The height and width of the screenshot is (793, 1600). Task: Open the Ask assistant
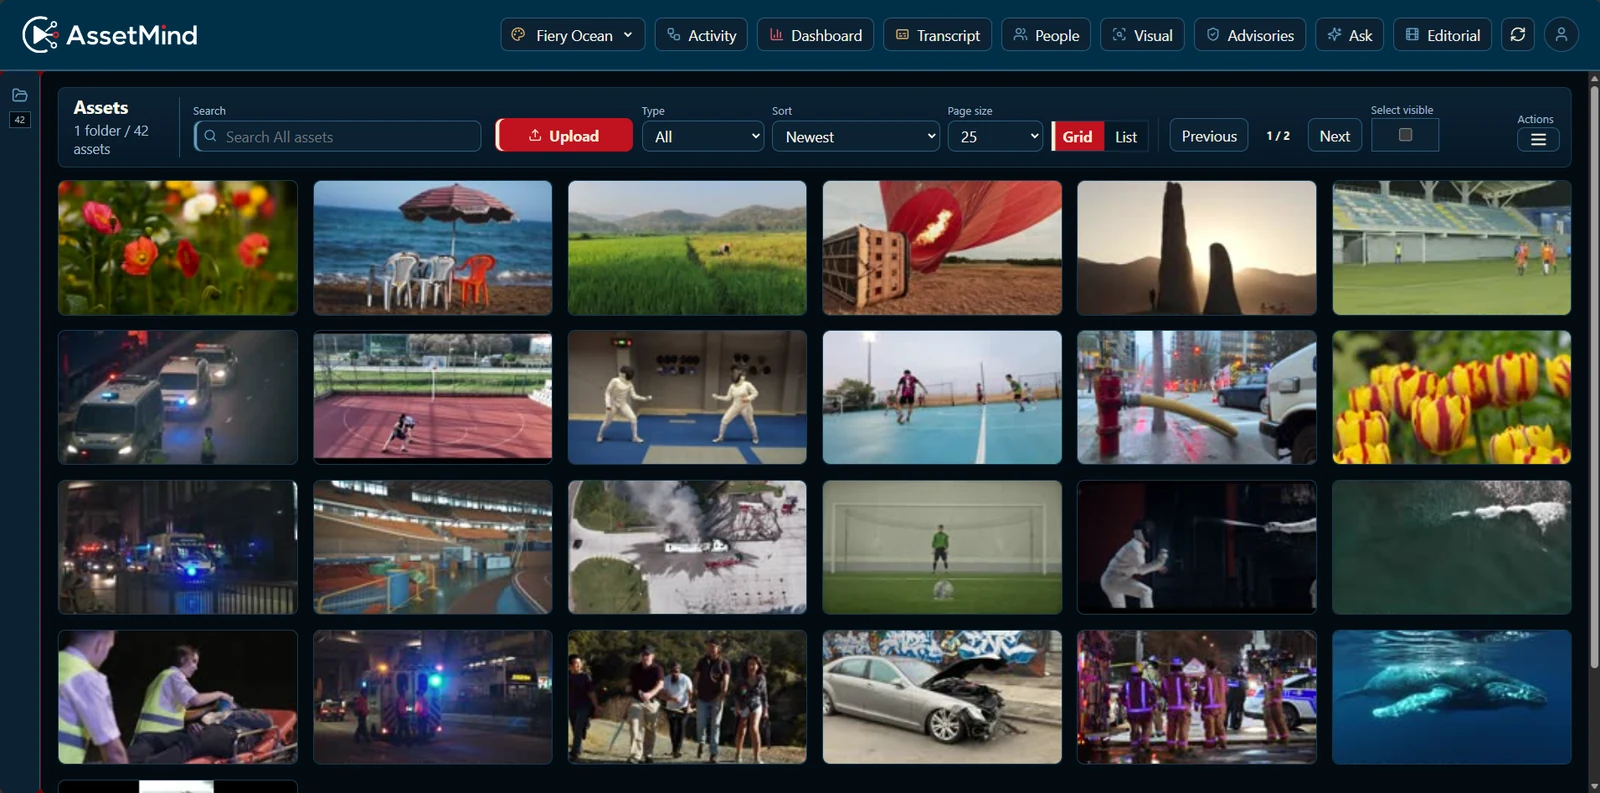pyautogui.click(x=1349, y=35)
